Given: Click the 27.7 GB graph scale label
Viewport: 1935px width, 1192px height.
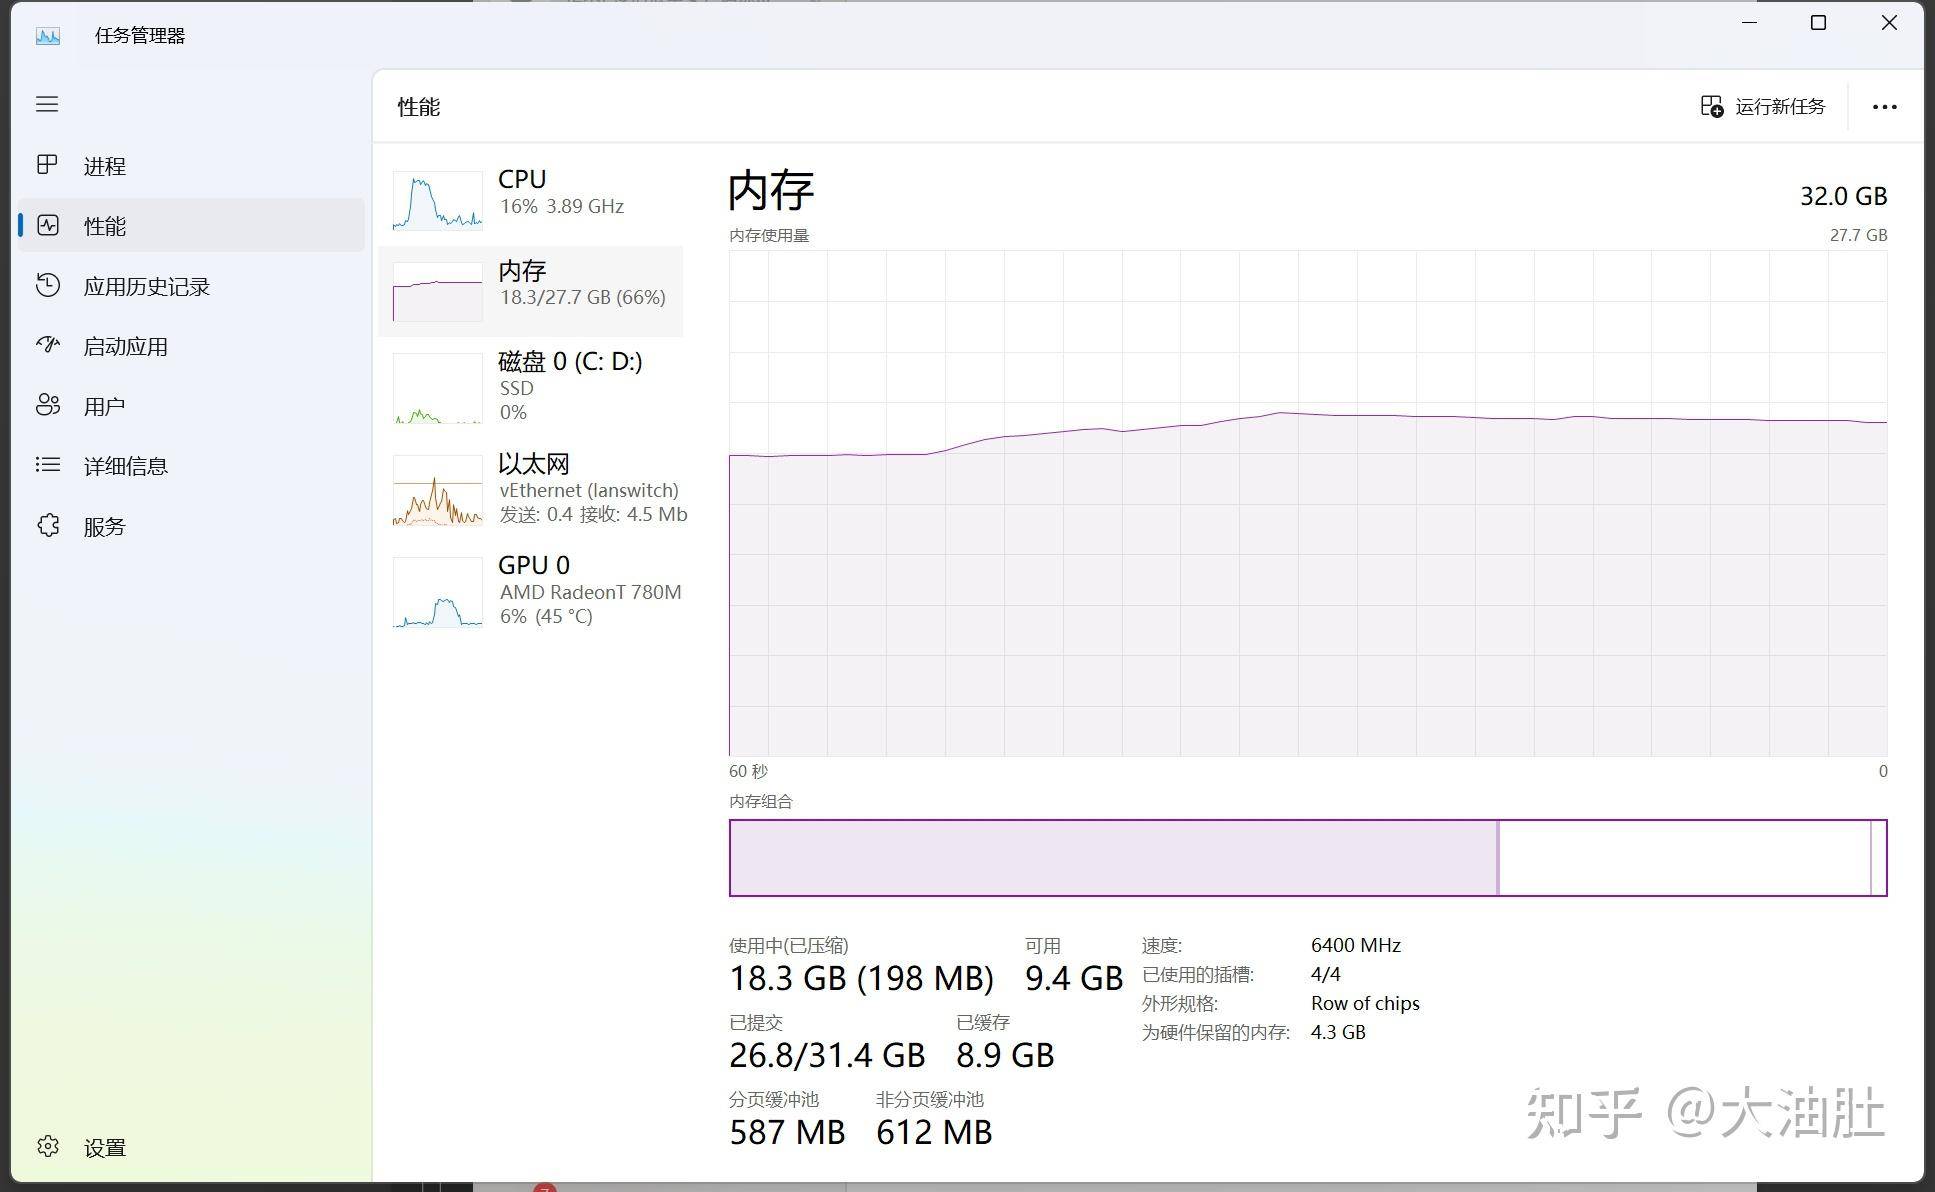Looking at the screenshot, I should (x=1858, y=235).
